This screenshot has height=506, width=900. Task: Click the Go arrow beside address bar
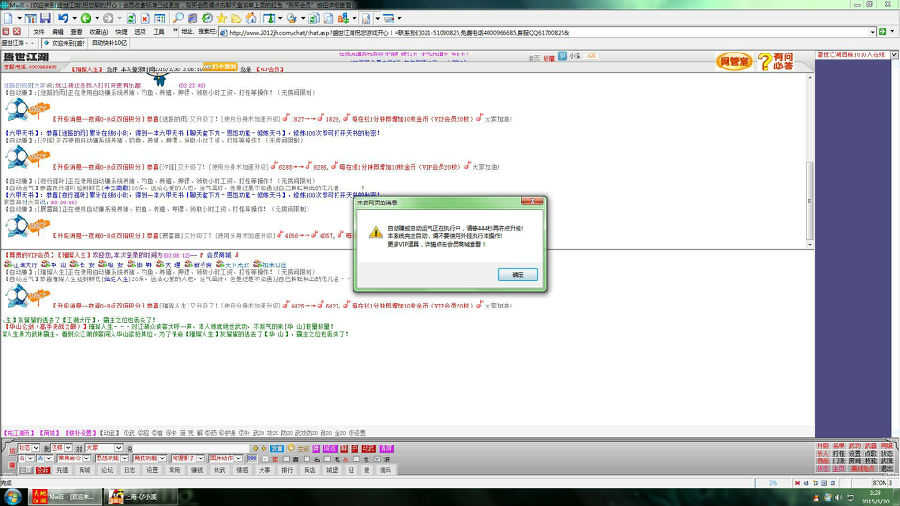[883, 32]
